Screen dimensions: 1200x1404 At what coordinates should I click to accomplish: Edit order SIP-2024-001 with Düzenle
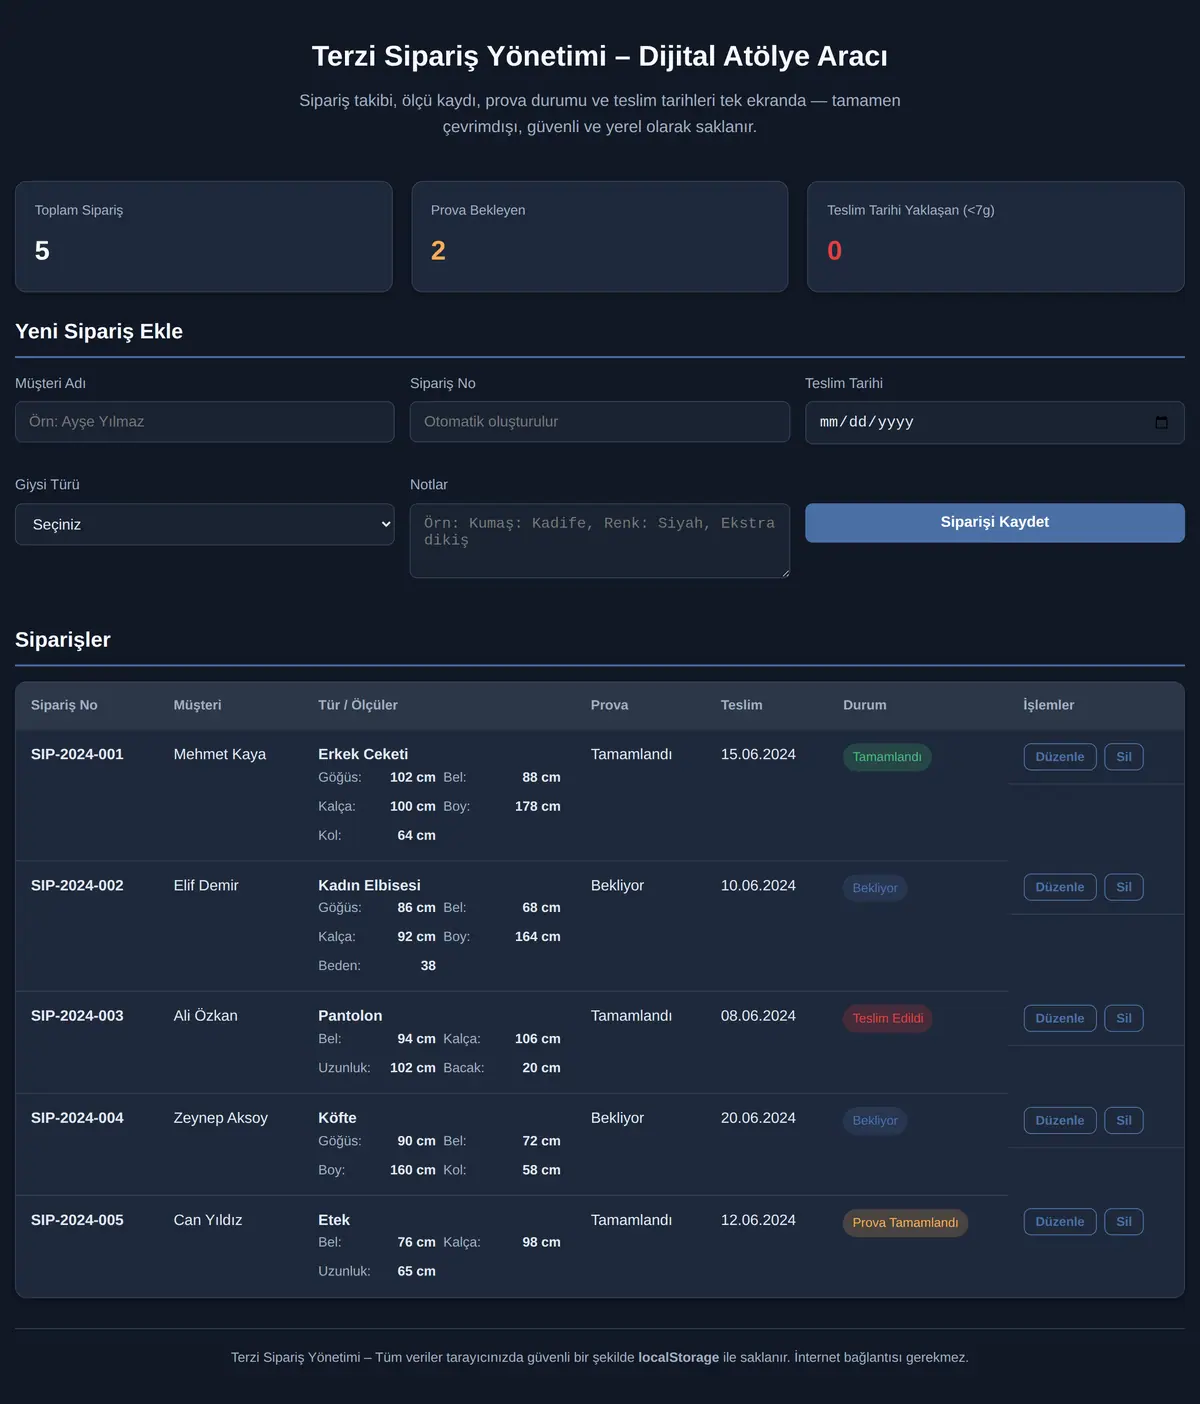1060,757
